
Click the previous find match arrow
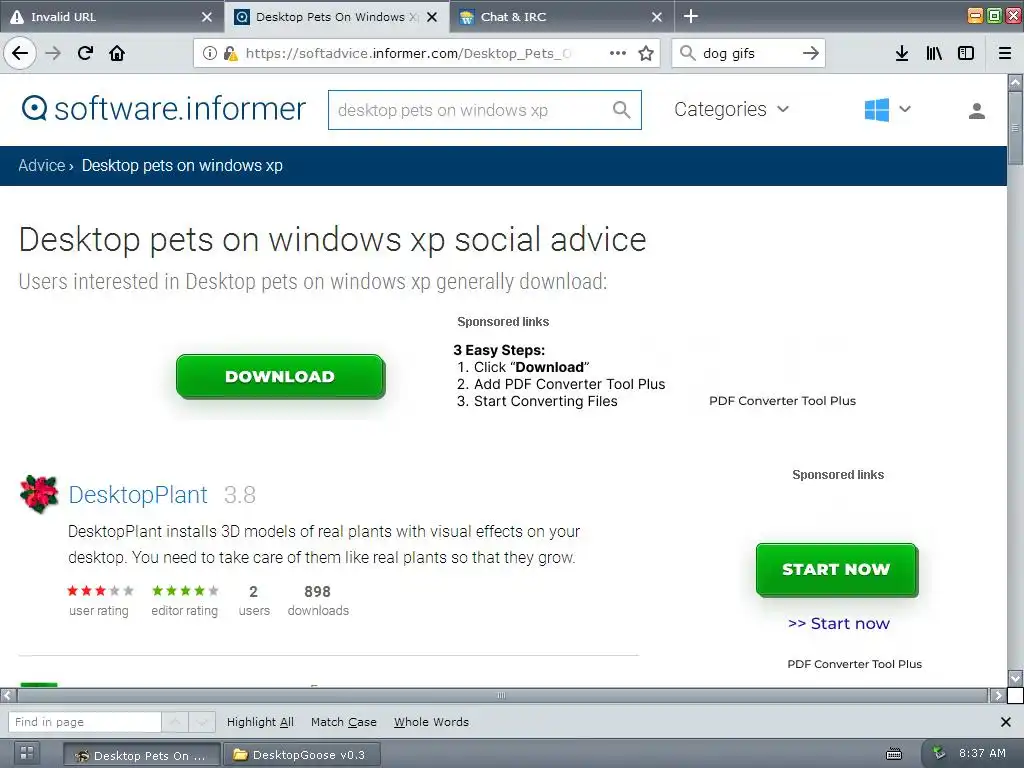tap(175, 722)
